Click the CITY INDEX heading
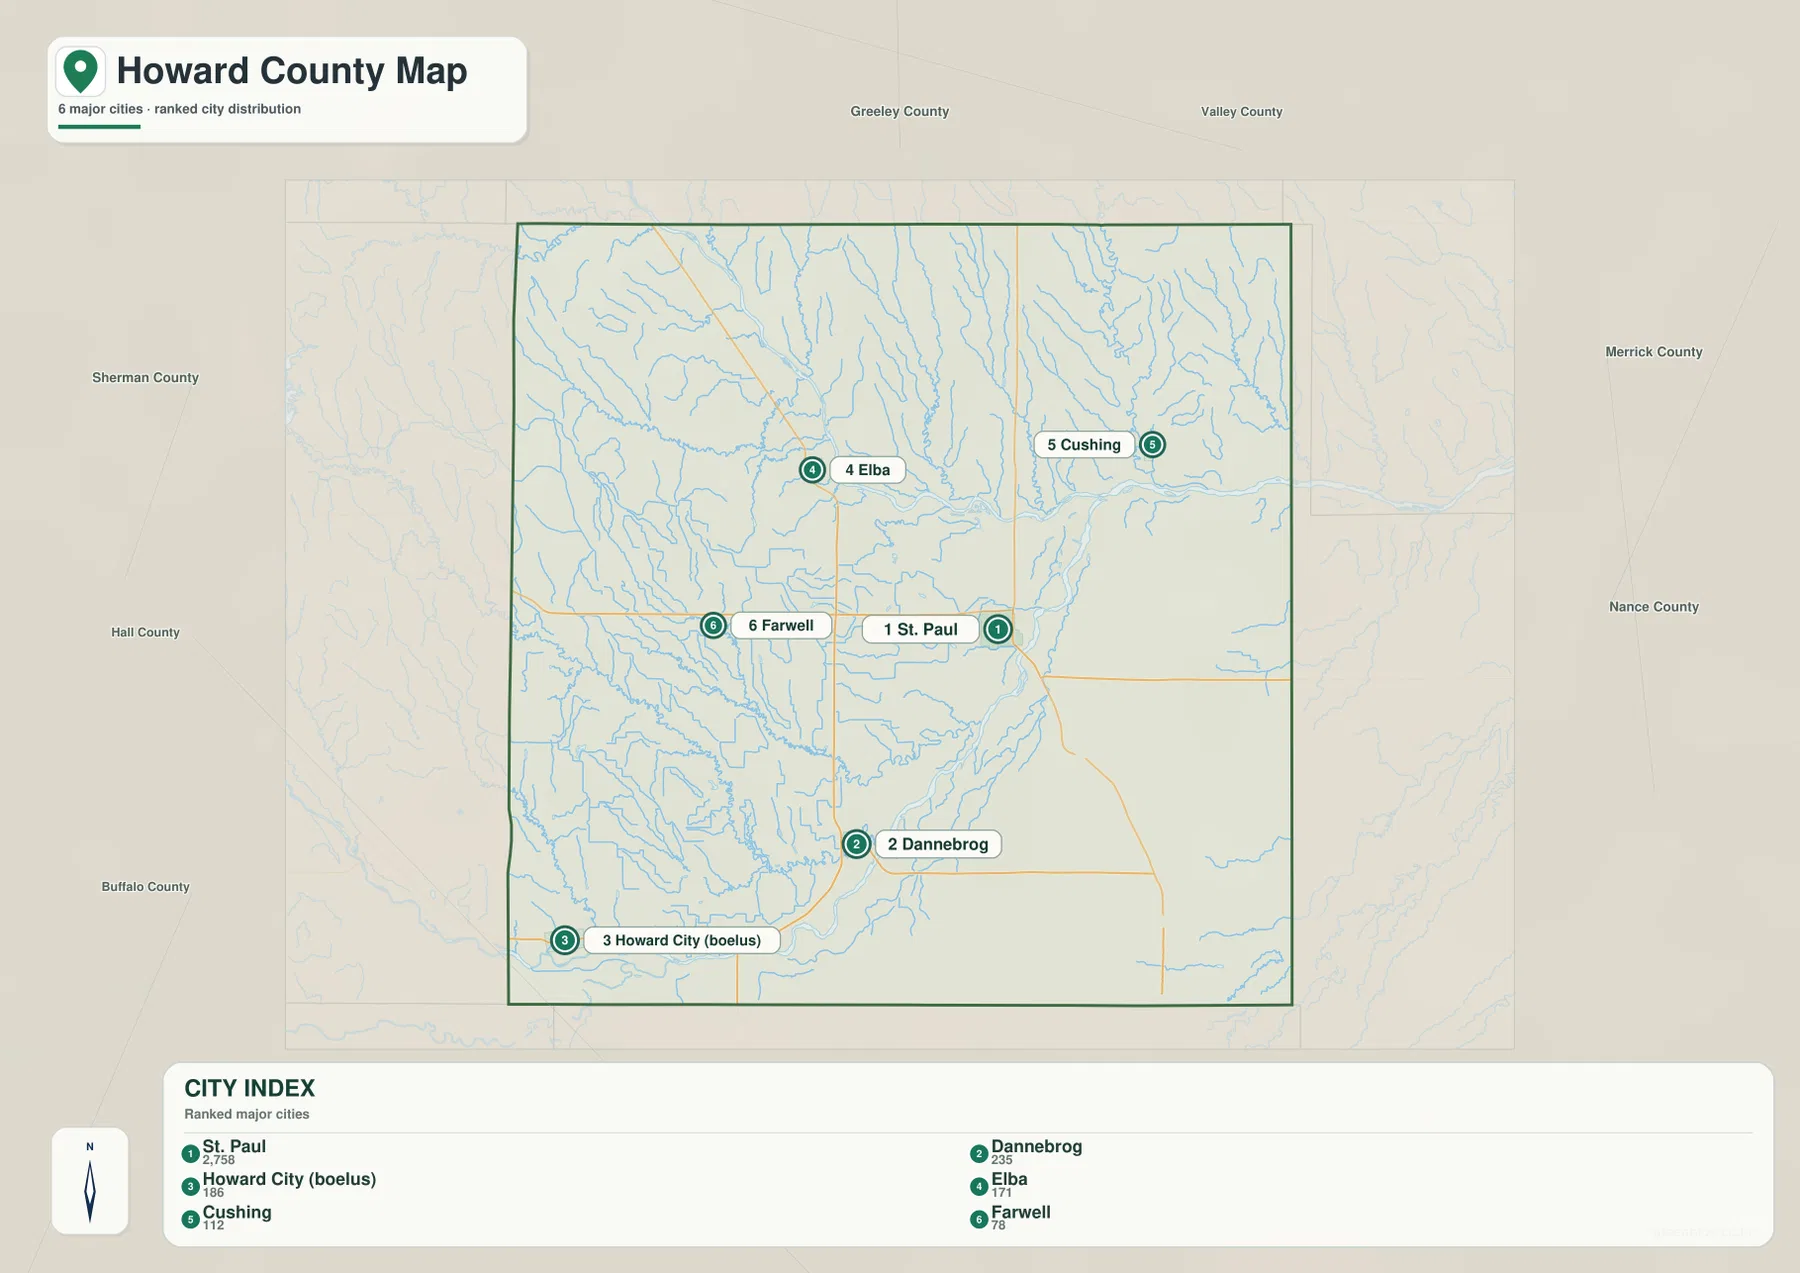Screen dimensions: 1800x1273 (249, 1088)
